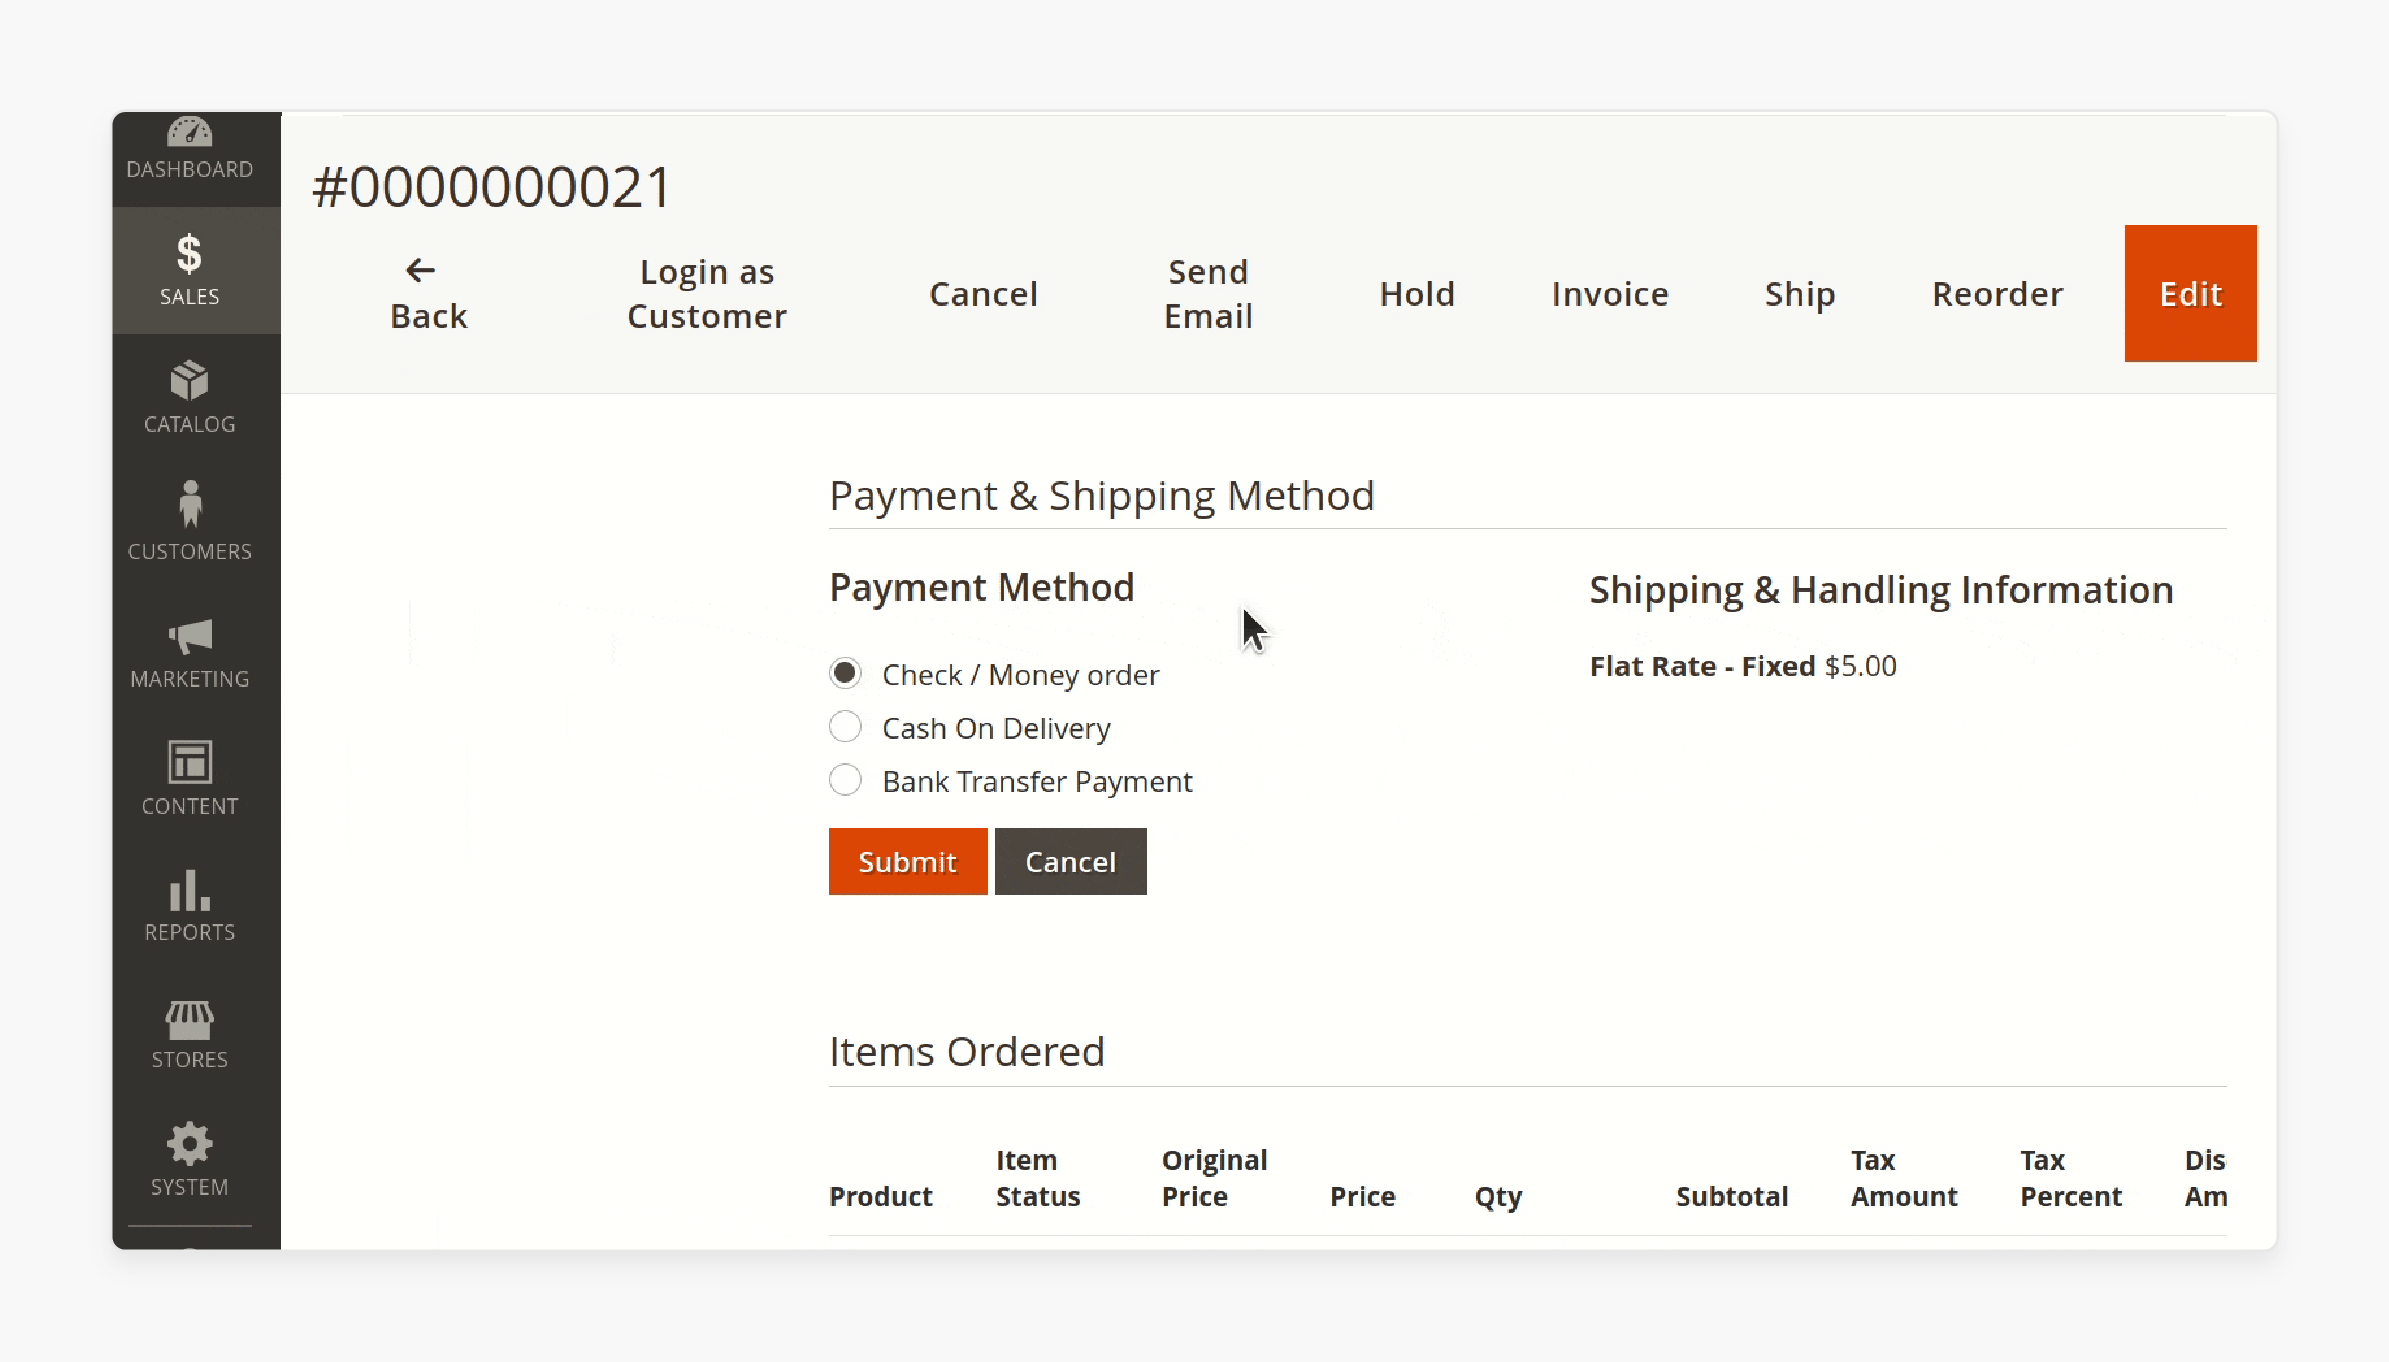2389x1362 pixels.
Task: Click order number #0000000021 title
Action: click(491, 187)
